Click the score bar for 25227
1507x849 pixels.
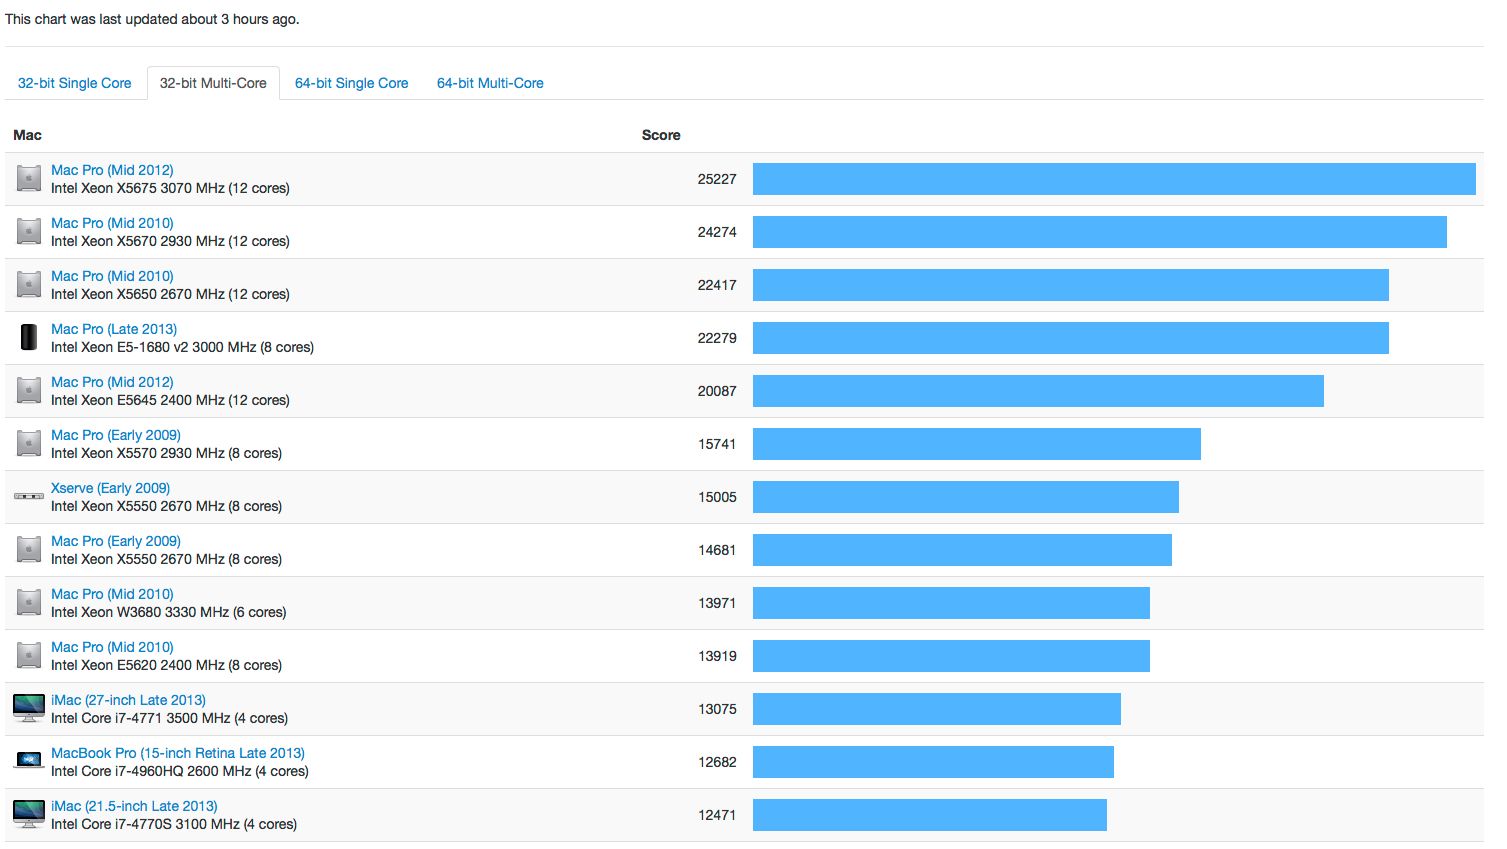click(x=1114, y=179)
